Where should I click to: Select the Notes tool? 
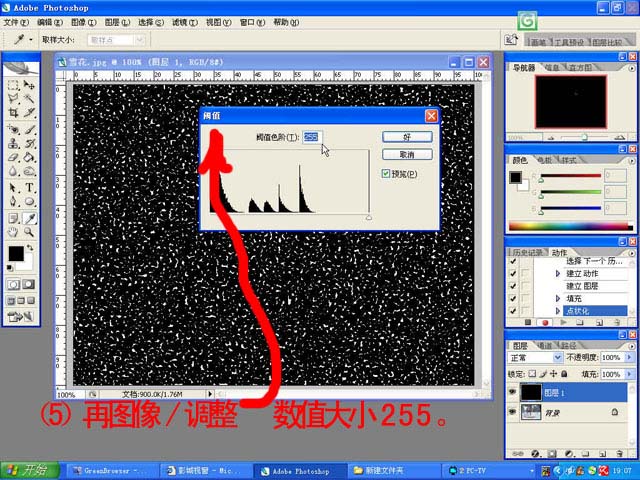pyautogui.click(x=13, y=218)
